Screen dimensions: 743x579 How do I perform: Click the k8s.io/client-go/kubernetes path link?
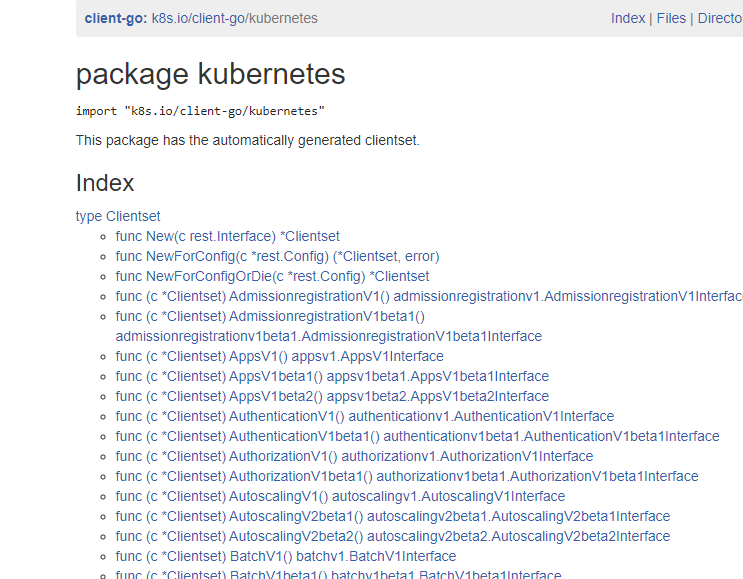point(235,18)
